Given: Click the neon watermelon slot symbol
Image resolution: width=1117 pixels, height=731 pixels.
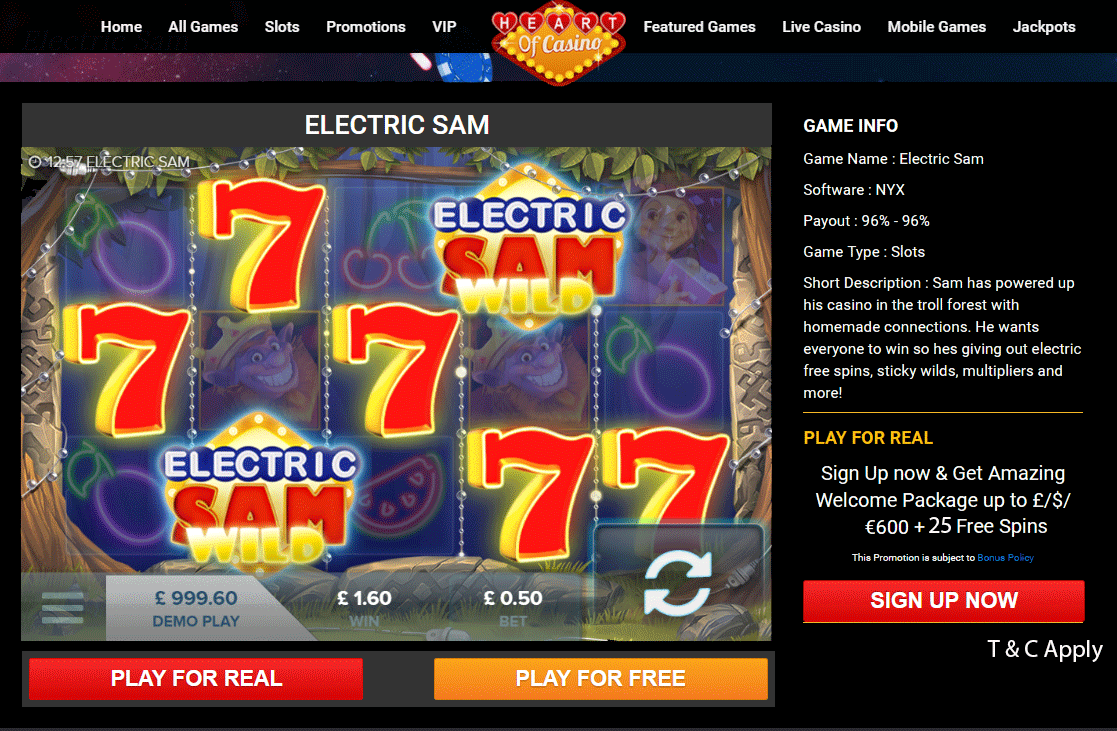Looking at the screenshot, I should coord(398,495).
